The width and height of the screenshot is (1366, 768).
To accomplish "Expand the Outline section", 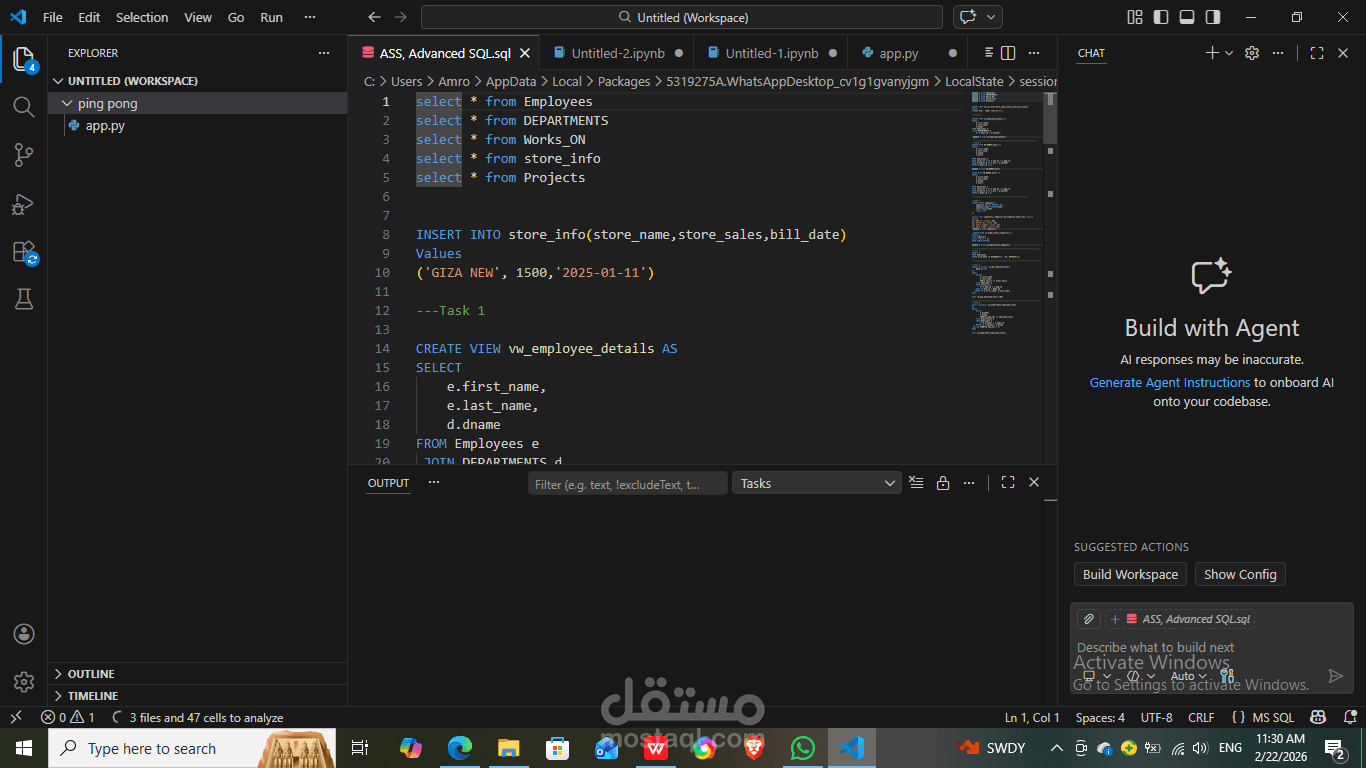I will [197, 673].
